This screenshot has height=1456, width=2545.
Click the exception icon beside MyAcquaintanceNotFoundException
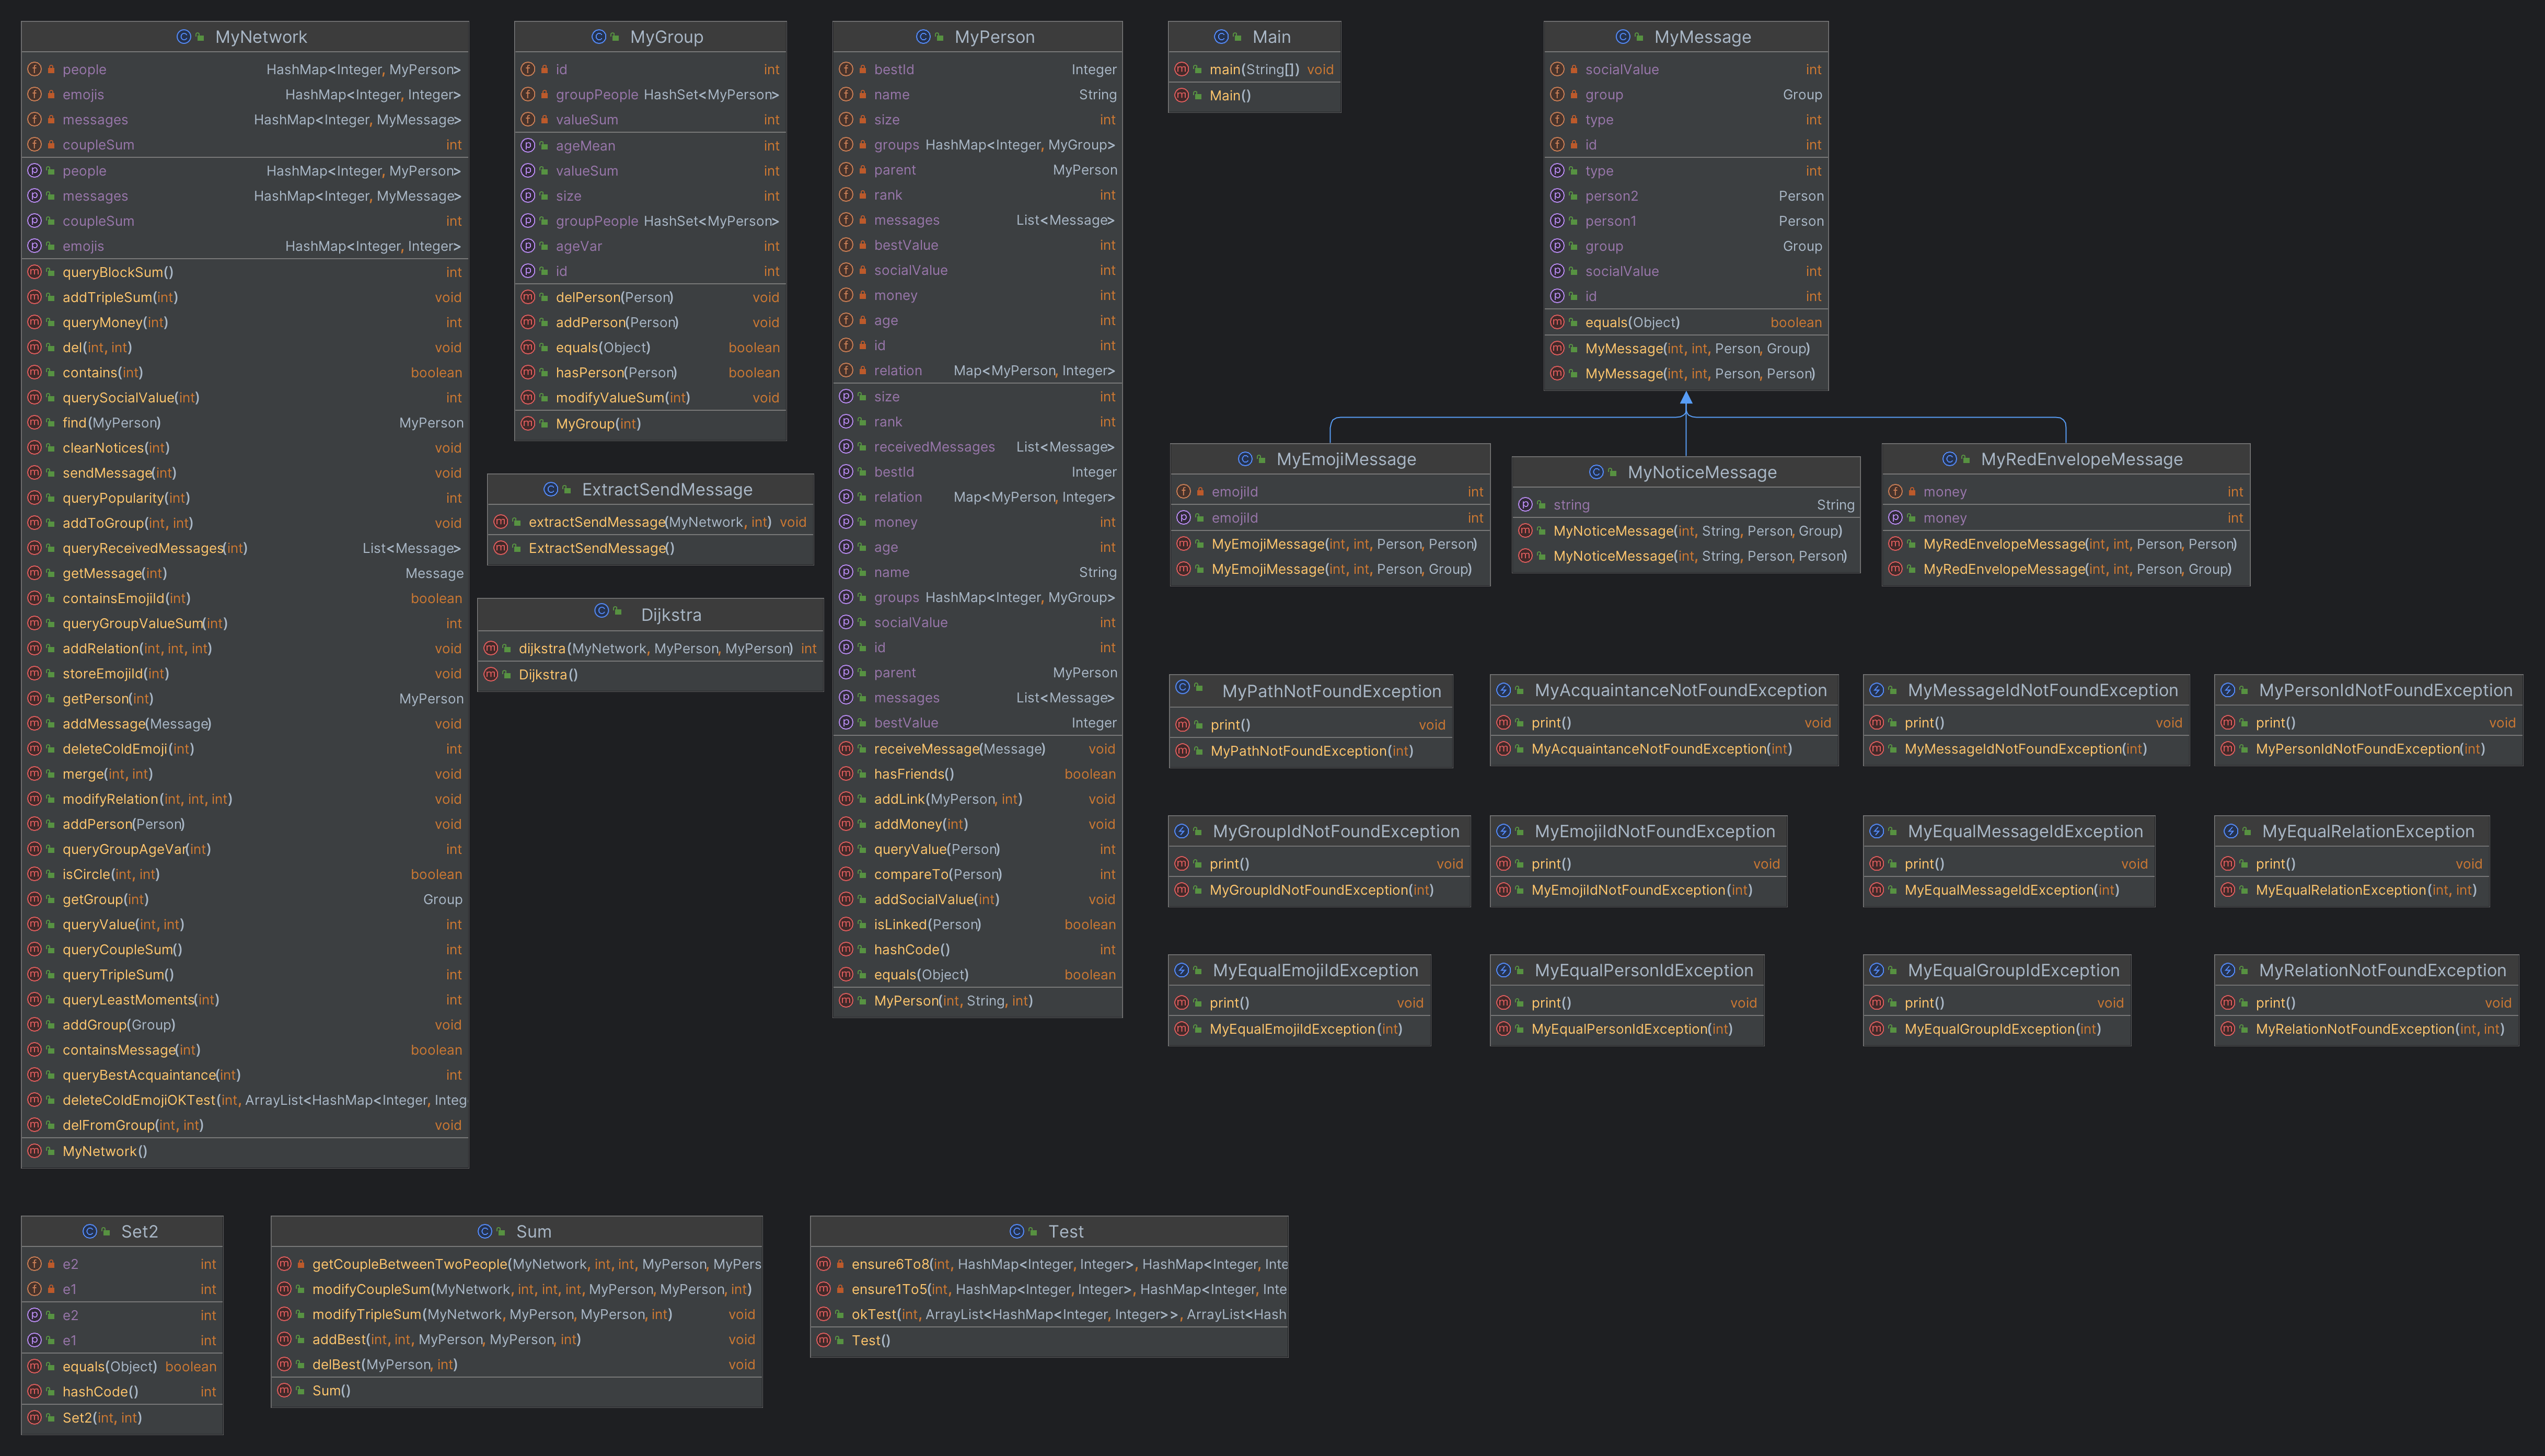coord(1503,690)
